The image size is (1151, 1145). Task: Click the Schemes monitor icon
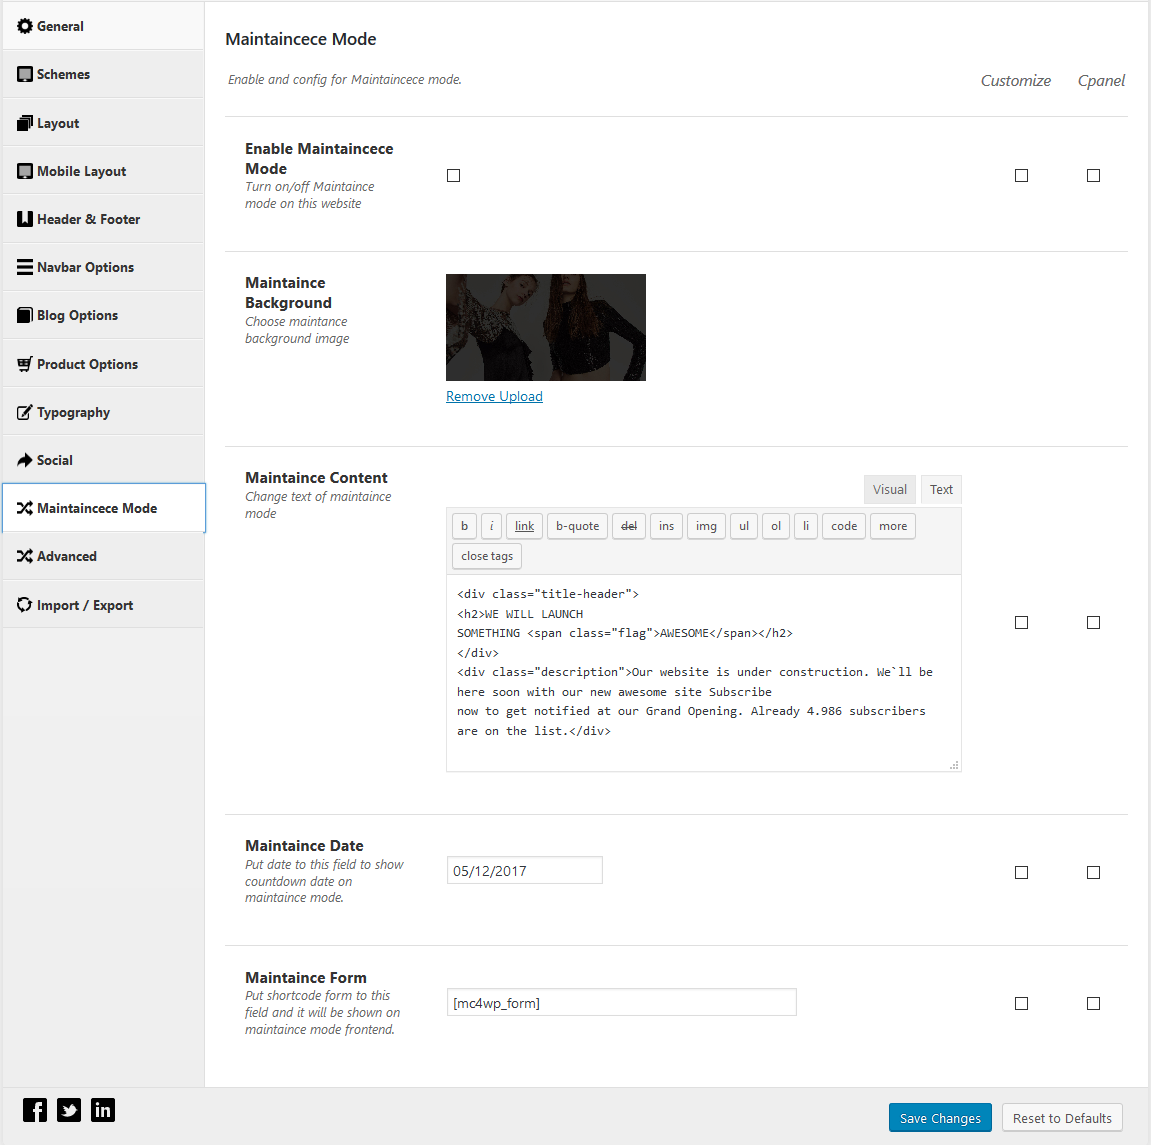point(25,74)
